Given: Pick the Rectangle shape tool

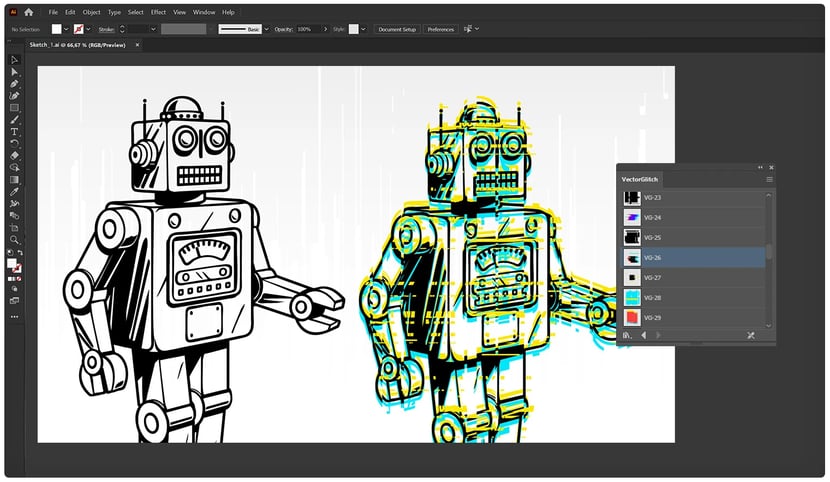Looking at the screenshot, I should pos(14,108).
